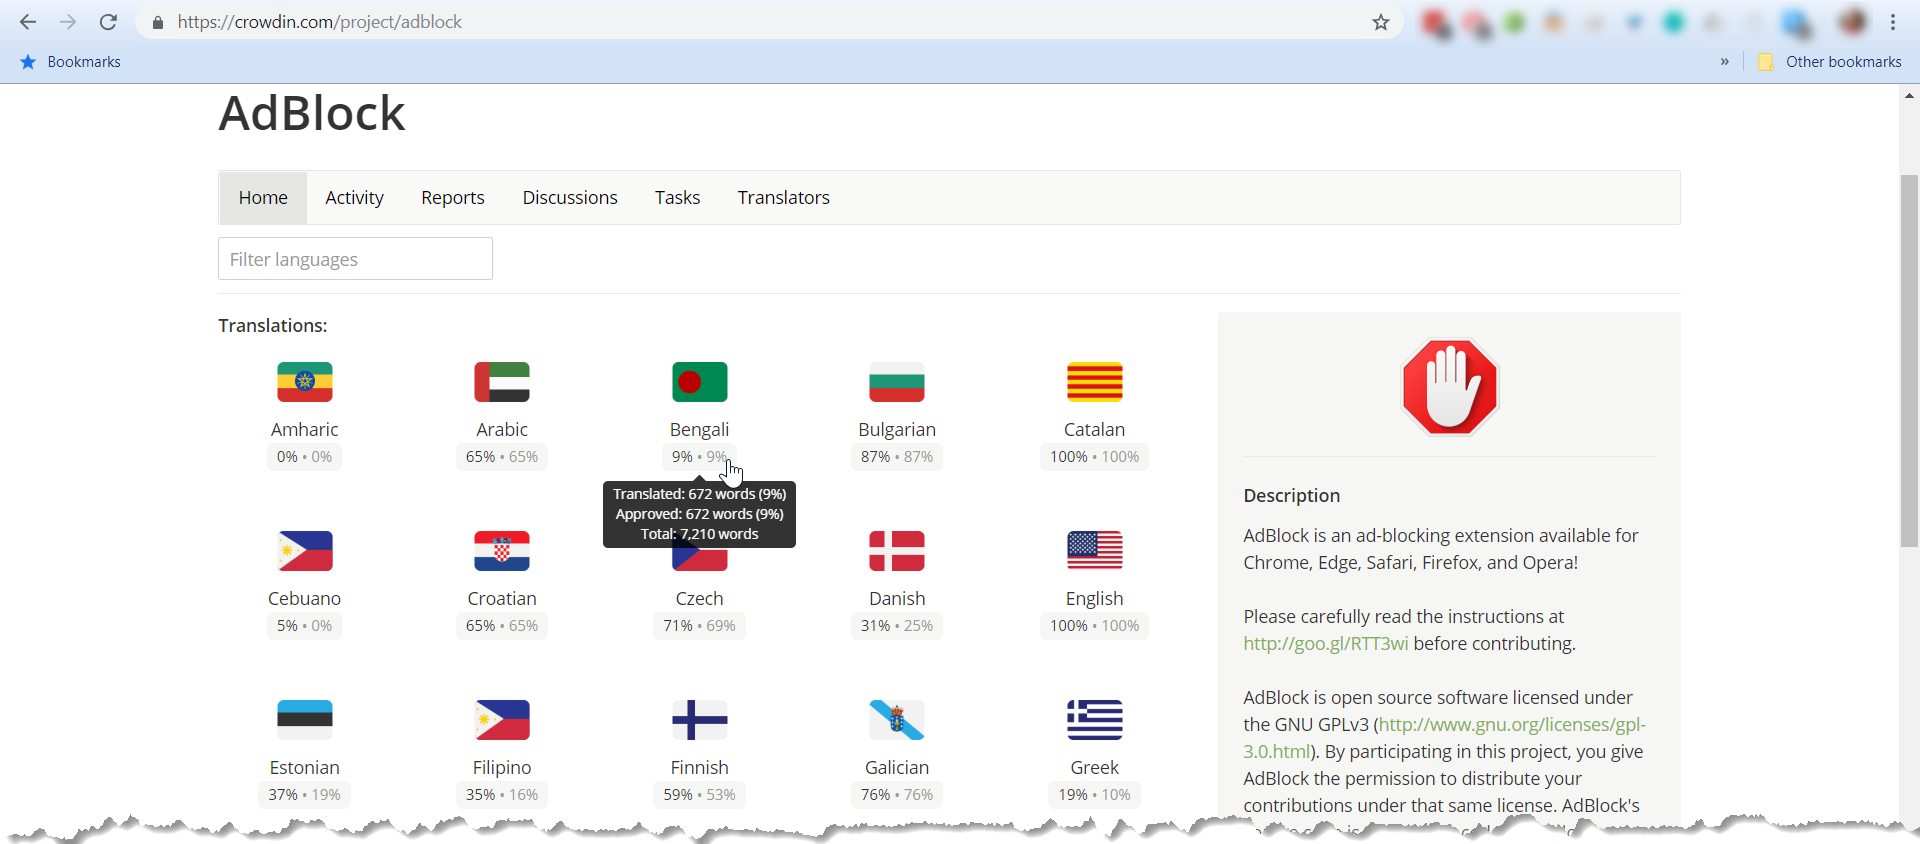The height and width of the screenshot is (844, 1920).
Task: Open the Galician flag icon
Action: (x=897, y=720)
